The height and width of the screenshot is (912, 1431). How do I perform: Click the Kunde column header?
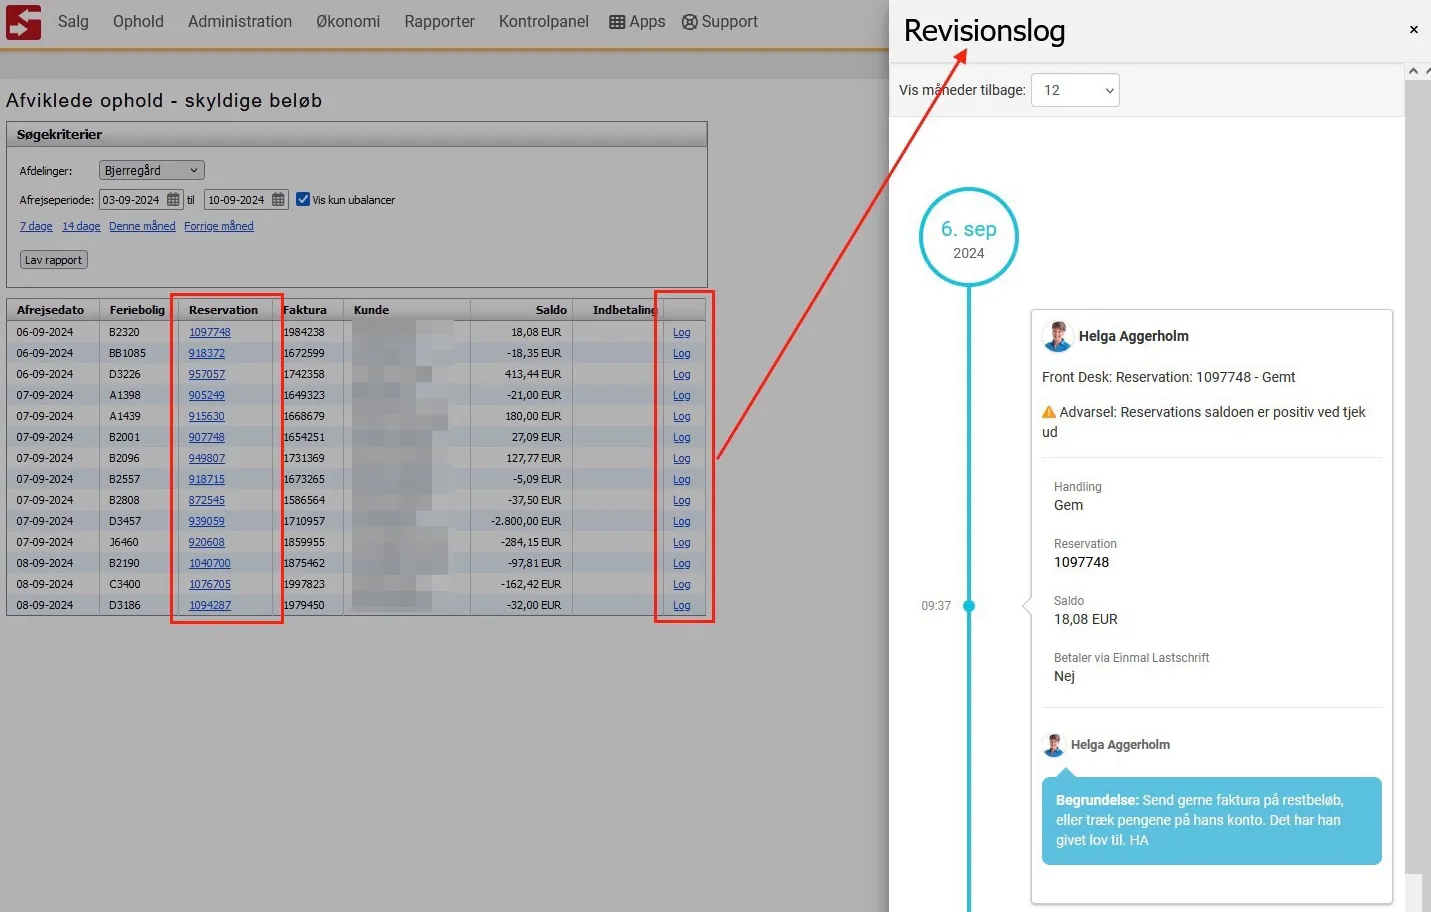(372, 310)
